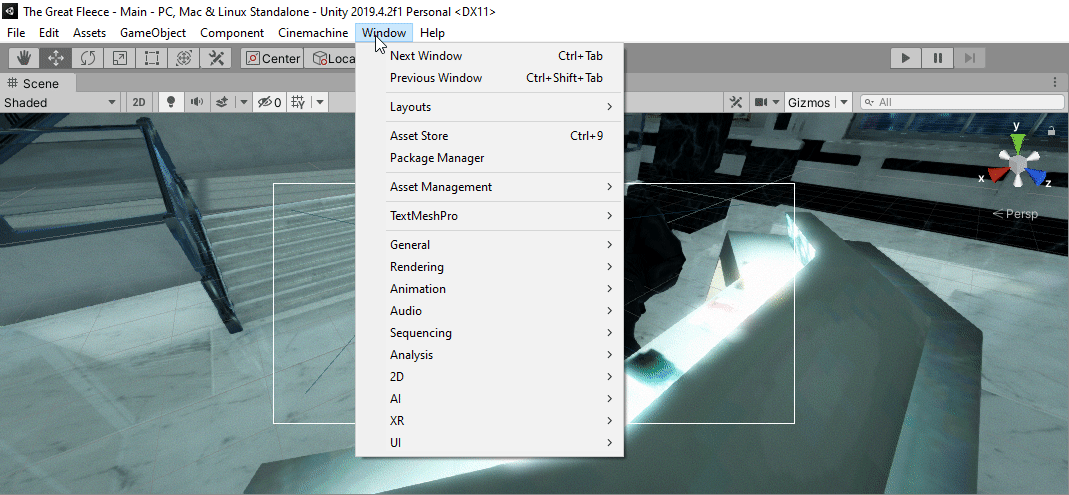
Task: Expand the TextMeshPro submenu
Action: (490, 215)
